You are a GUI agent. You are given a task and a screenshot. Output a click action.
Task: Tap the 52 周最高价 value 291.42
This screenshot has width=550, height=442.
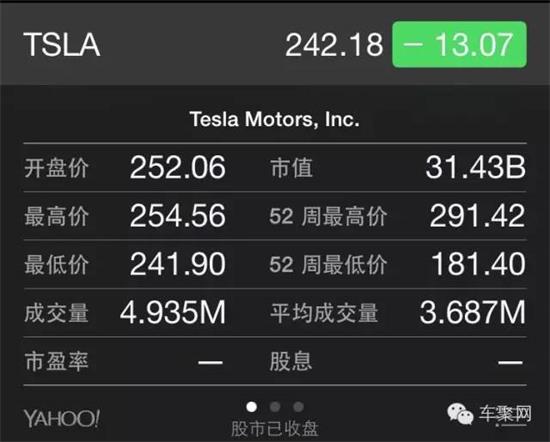click(x=477, y=216)
